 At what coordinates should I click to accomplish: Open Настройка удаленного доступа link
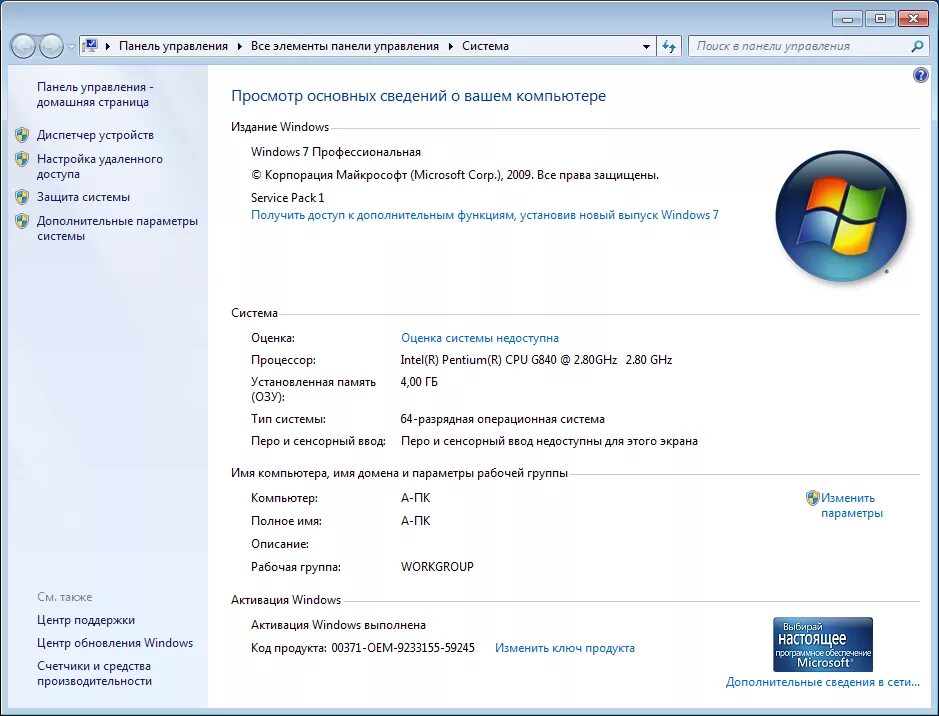99,166
